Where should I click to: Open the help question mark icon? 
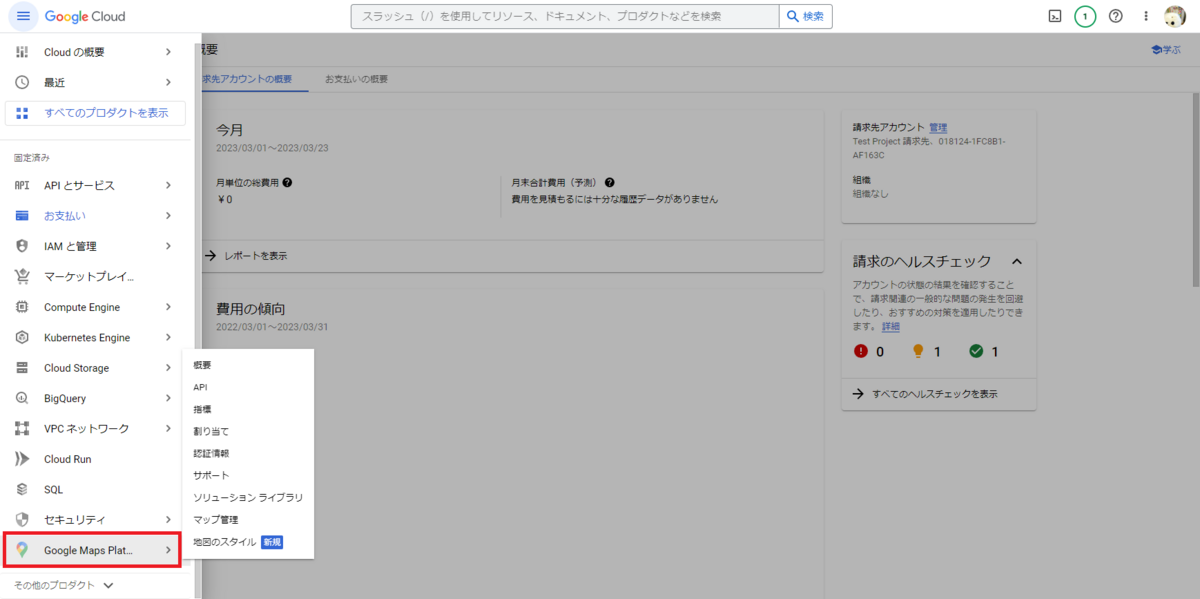[x=1116, y=16]
